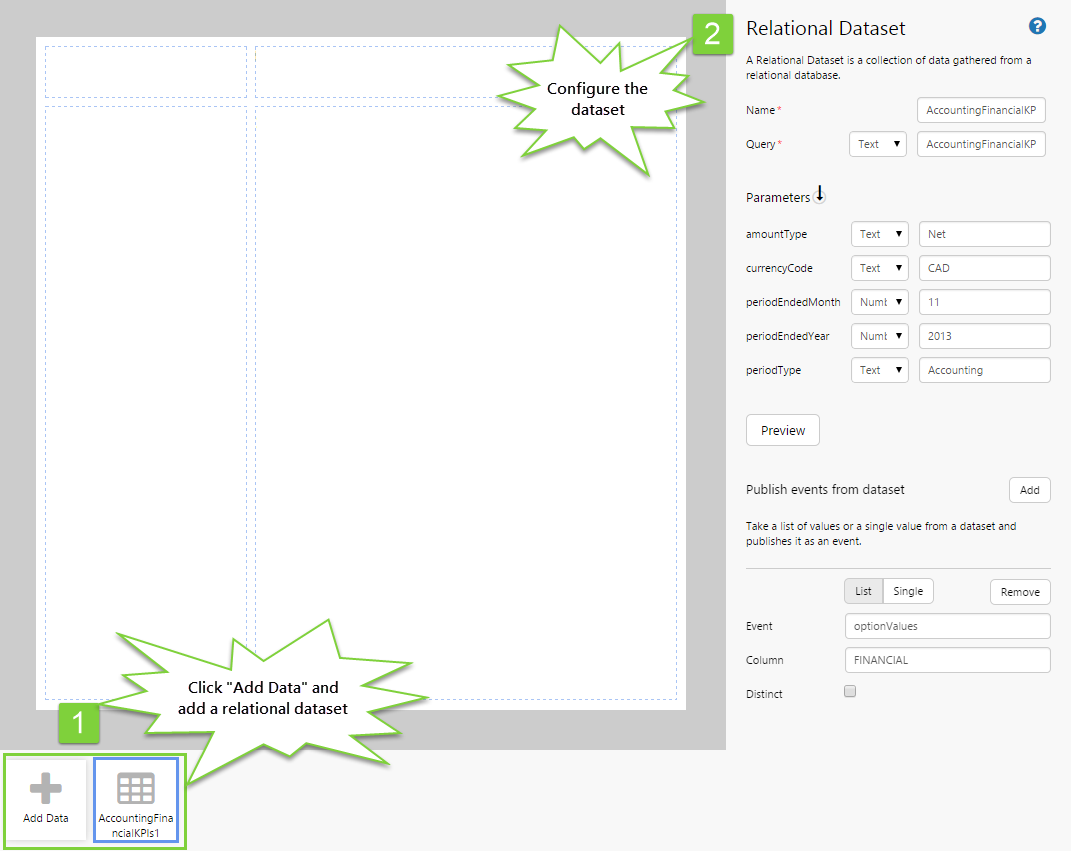Viewport: 1071px width, 851px height.
Task: Click the Add Data plus icon
Action: pos(45,790)
